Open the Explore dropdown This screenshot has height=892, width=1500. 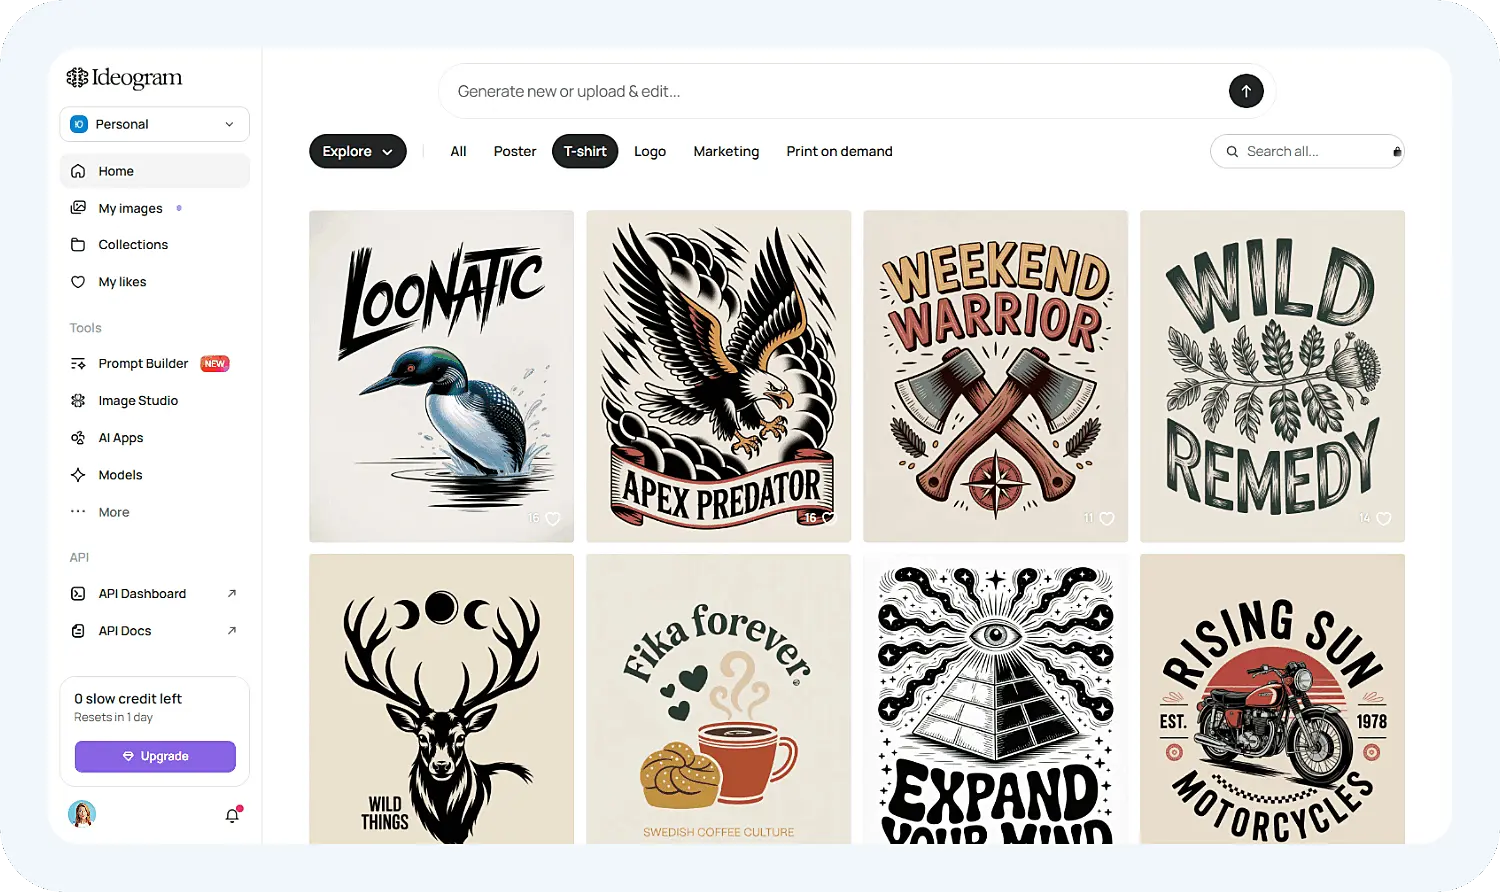(x=358, y=151)
